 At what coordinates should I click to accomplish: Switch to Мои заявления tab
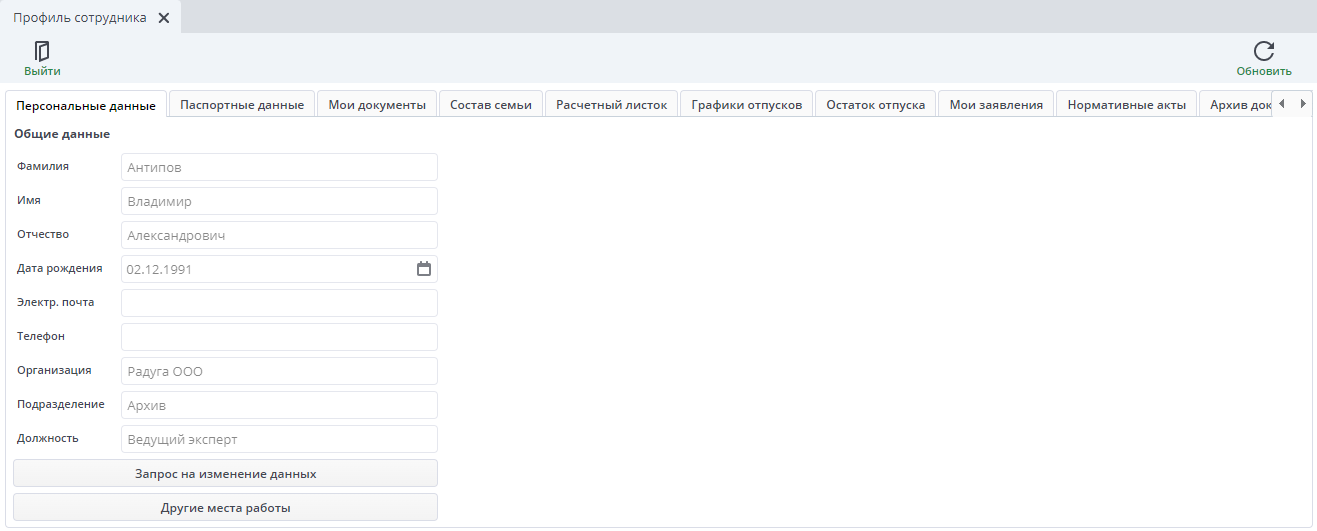click(997, 104)
